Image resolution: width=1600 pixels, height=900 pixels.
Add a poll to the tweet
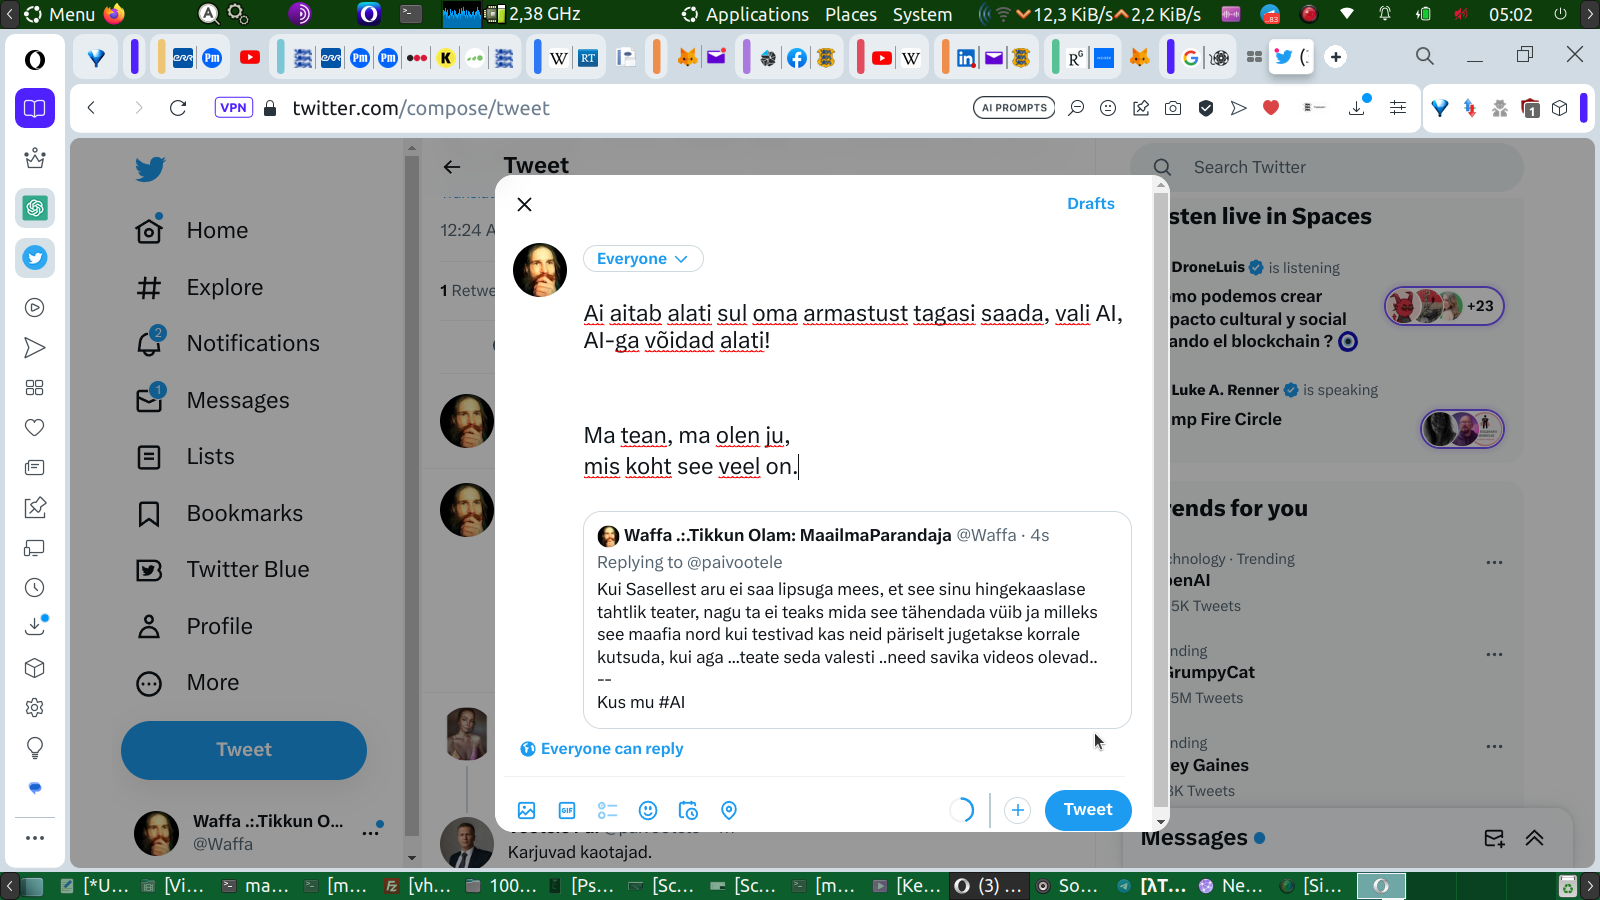tap(607, 810)
